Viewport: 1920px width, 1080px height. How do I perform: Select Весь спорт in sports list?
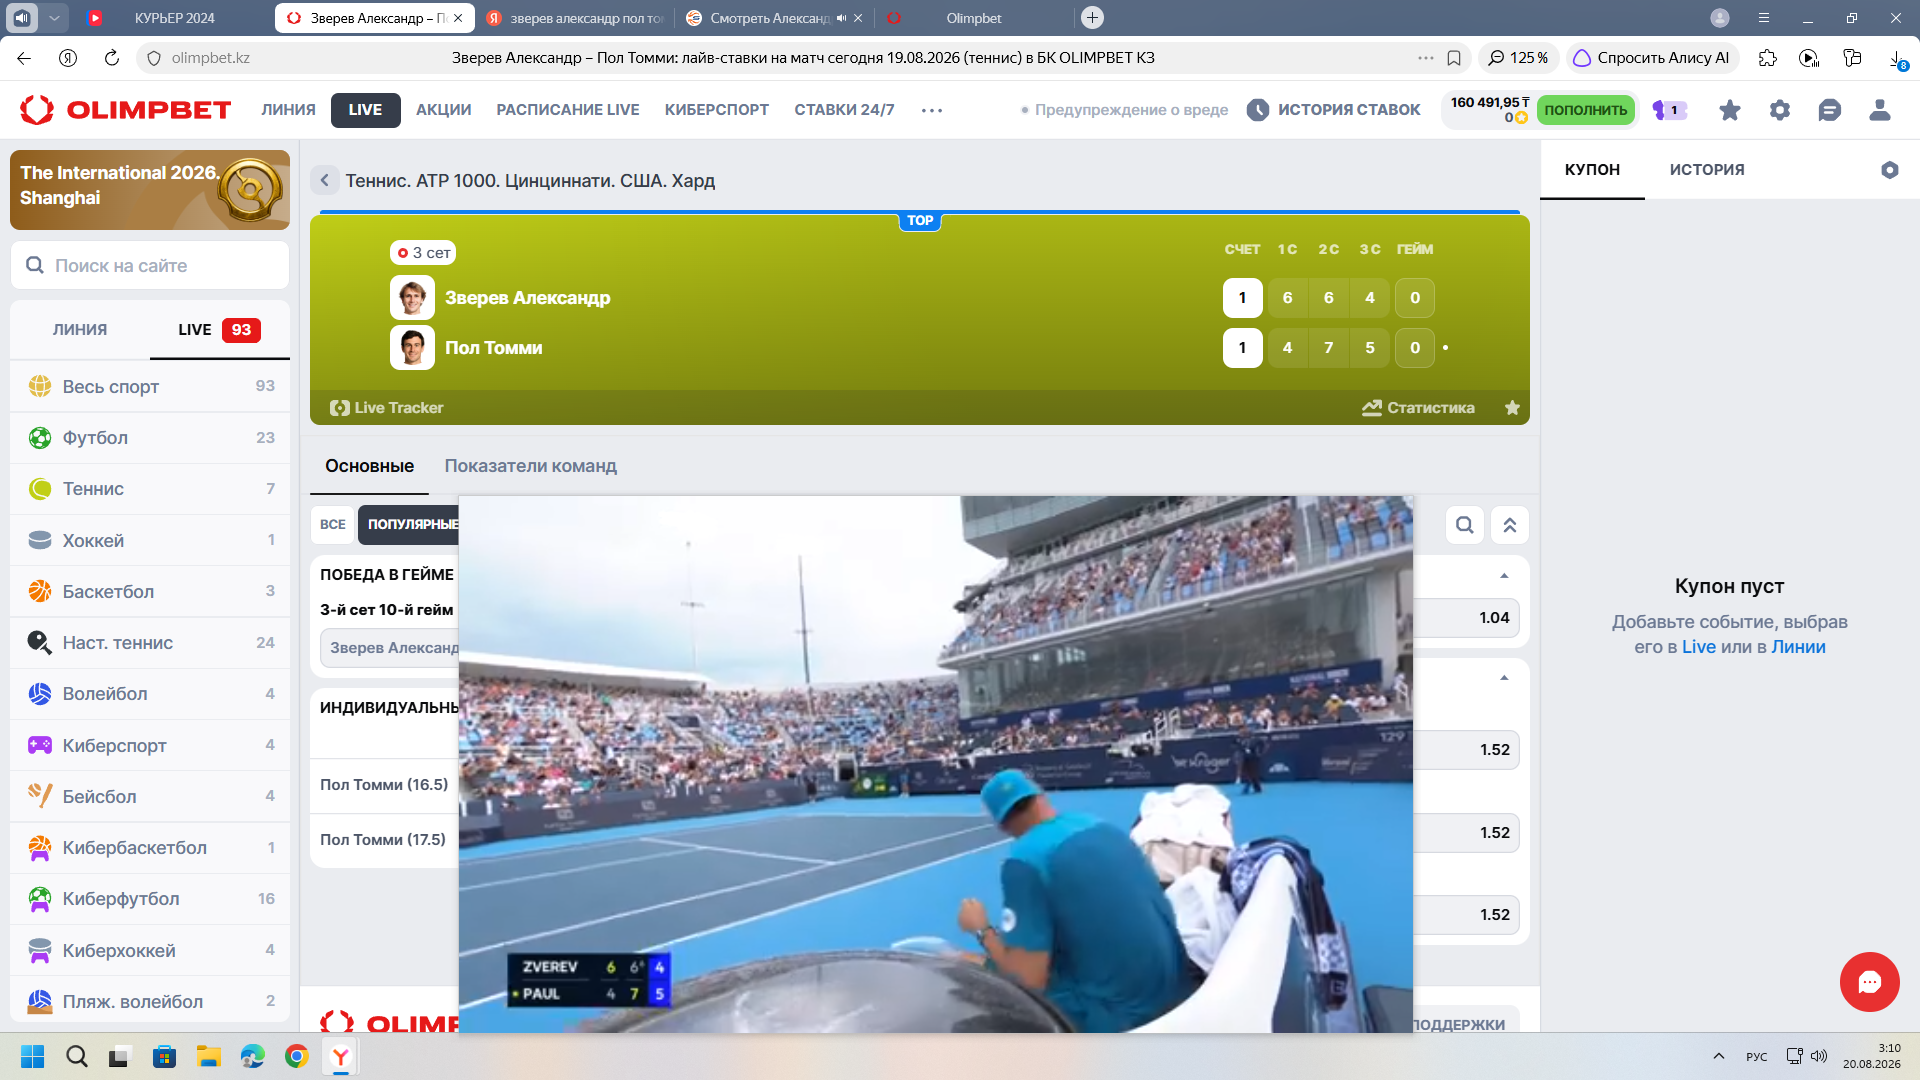coord(150,387)
